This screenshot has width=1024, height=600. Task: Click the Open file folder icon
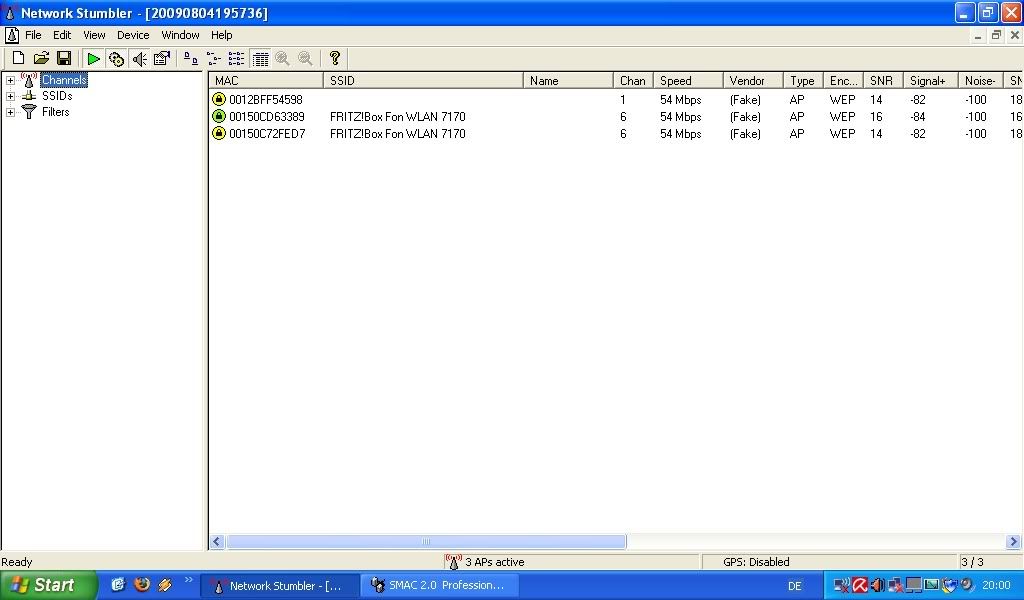pos(41,59)
